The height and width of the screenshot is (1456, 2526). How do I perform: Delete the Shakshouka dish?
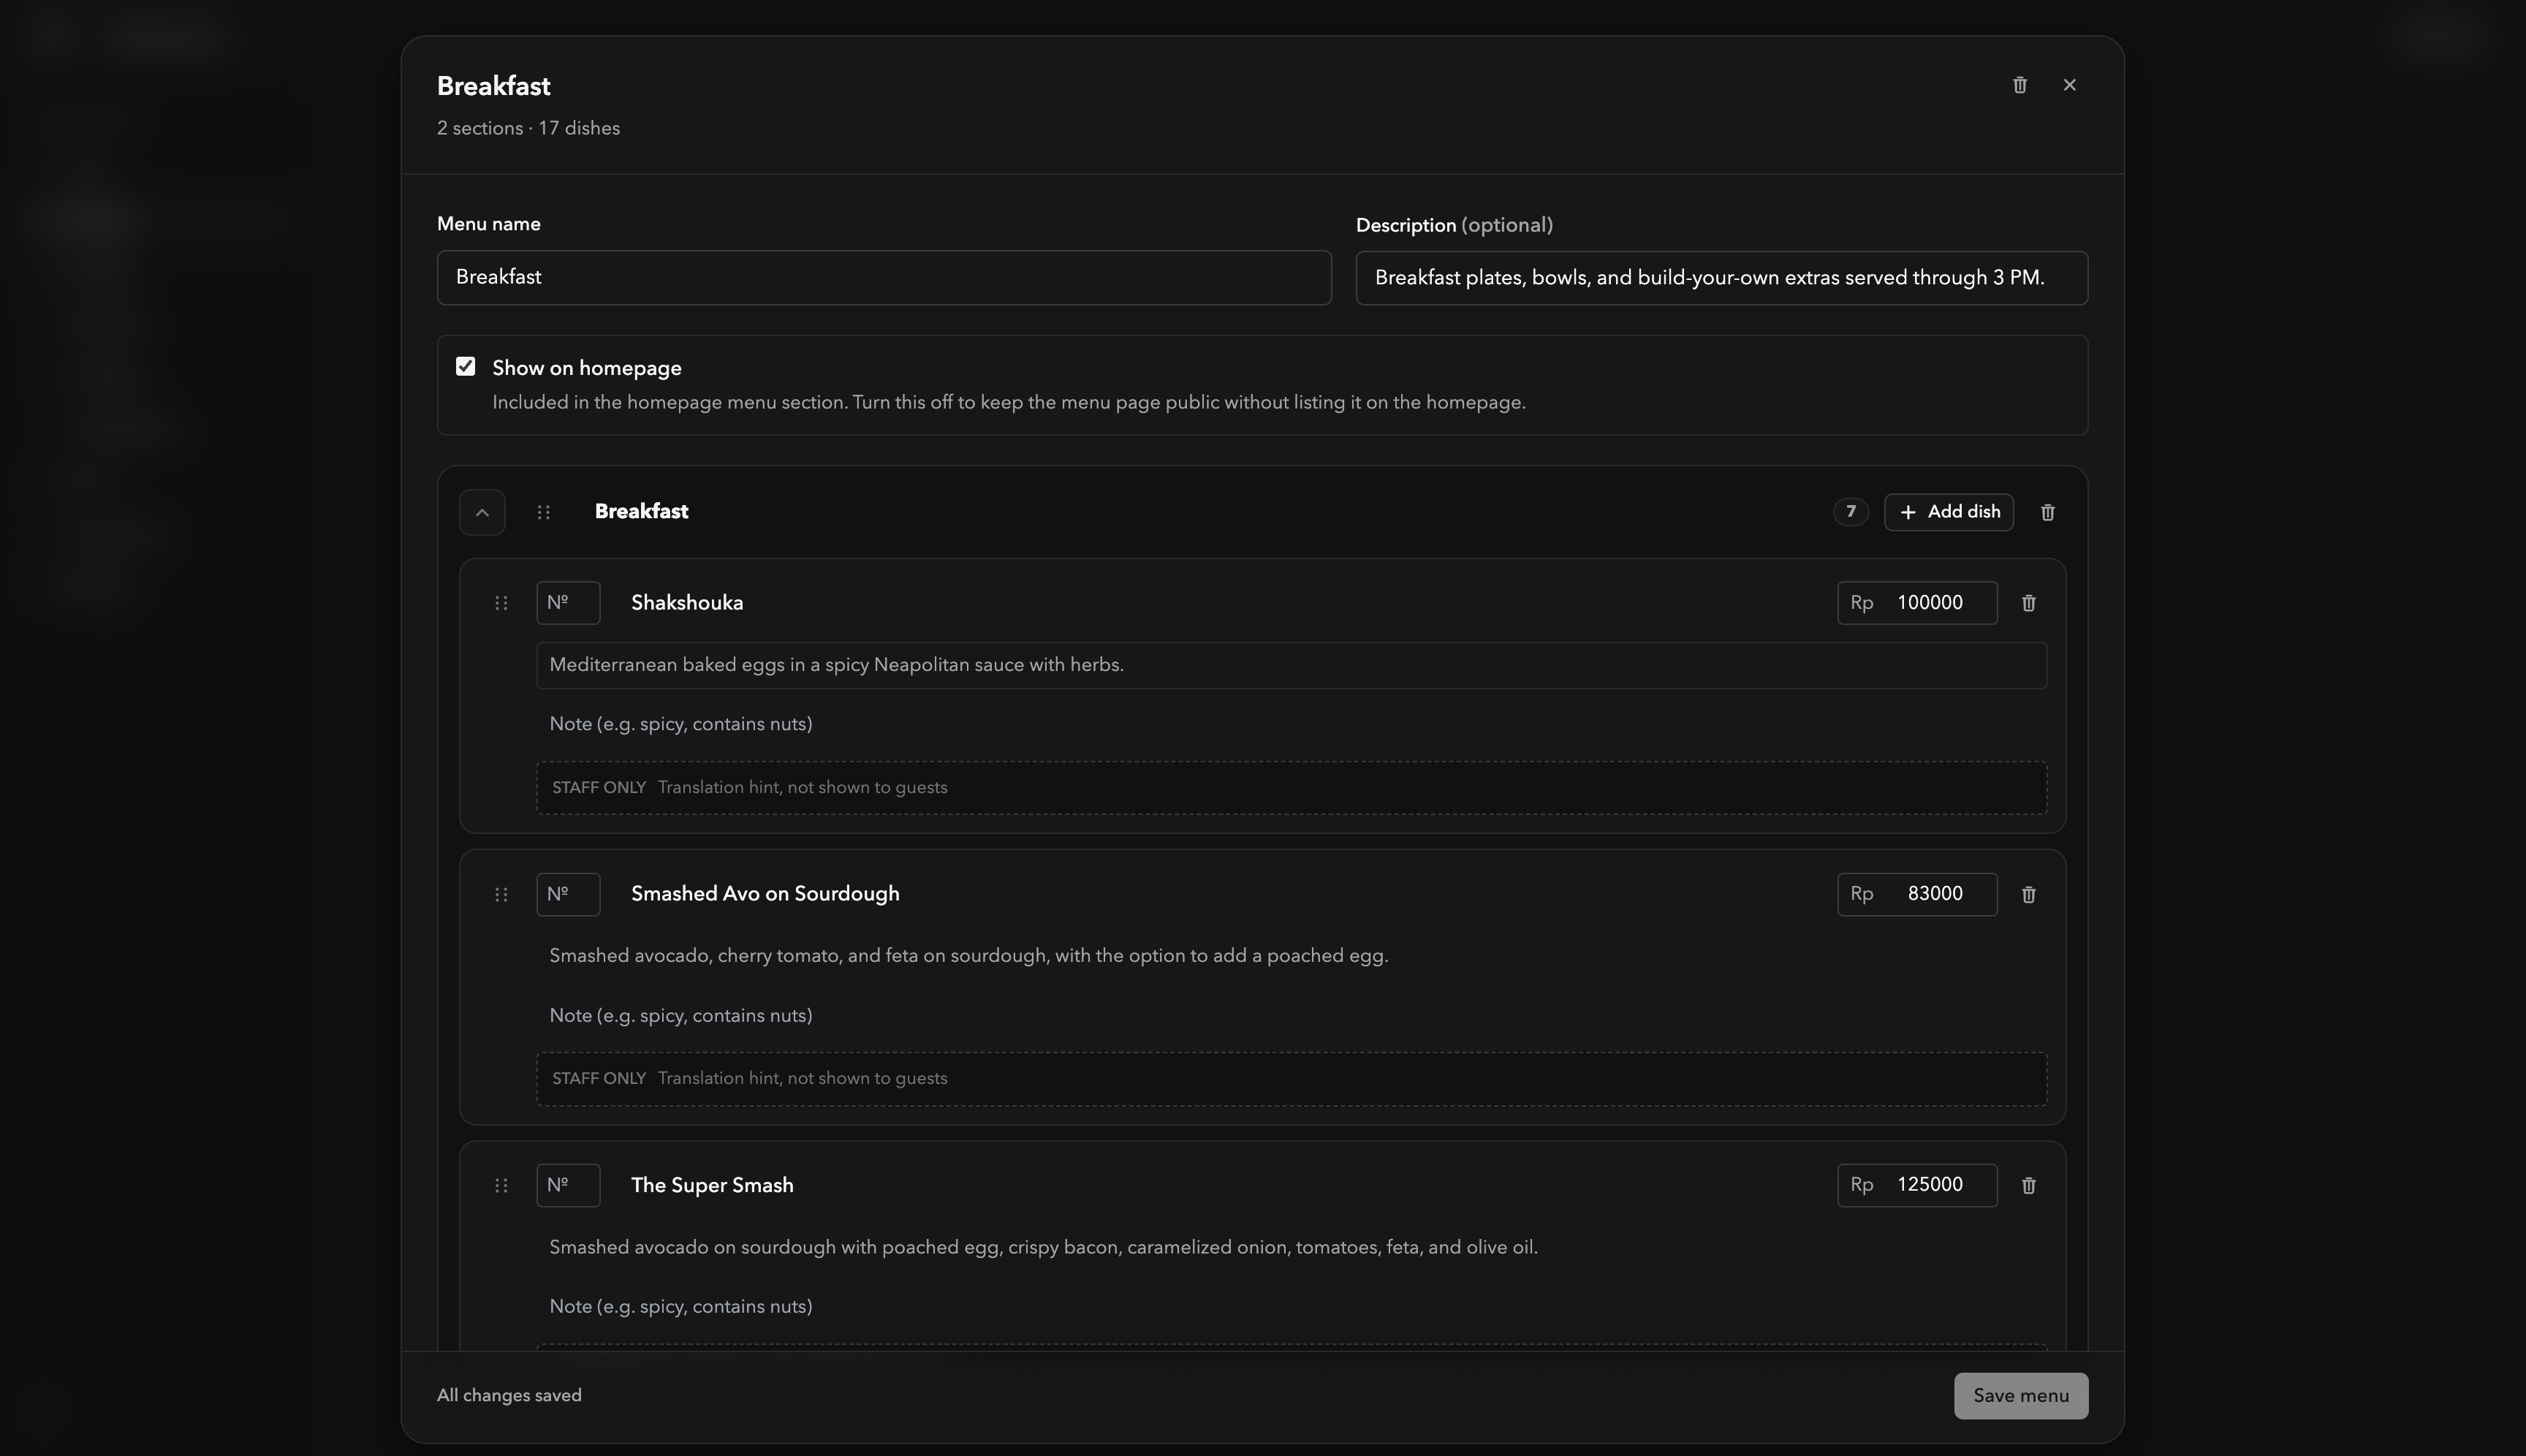2028,603
